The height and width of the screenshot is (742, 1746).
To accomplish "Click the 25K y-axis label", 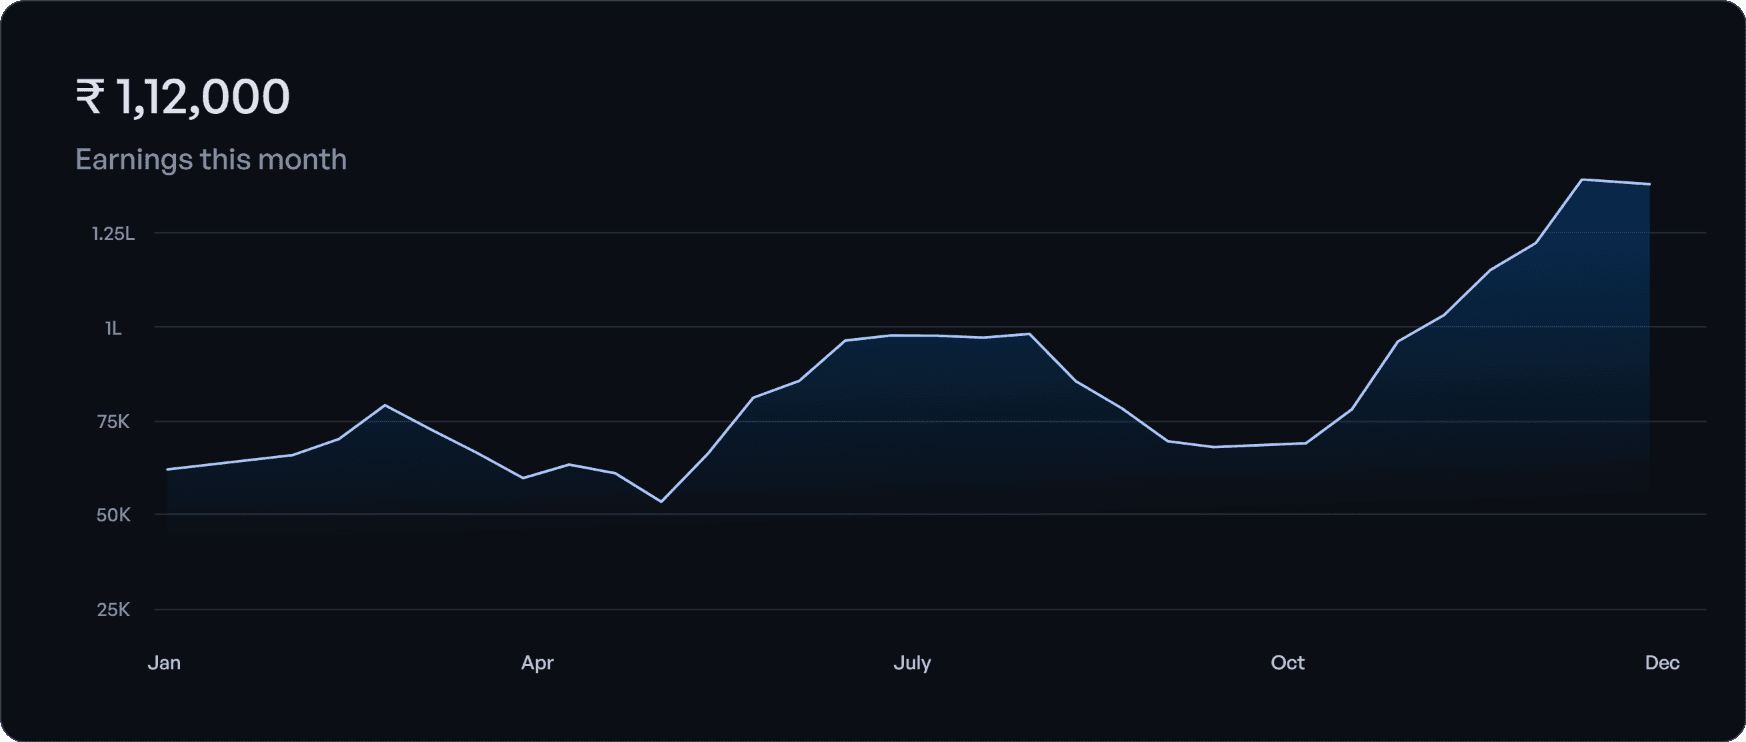I will click(113, 609).
